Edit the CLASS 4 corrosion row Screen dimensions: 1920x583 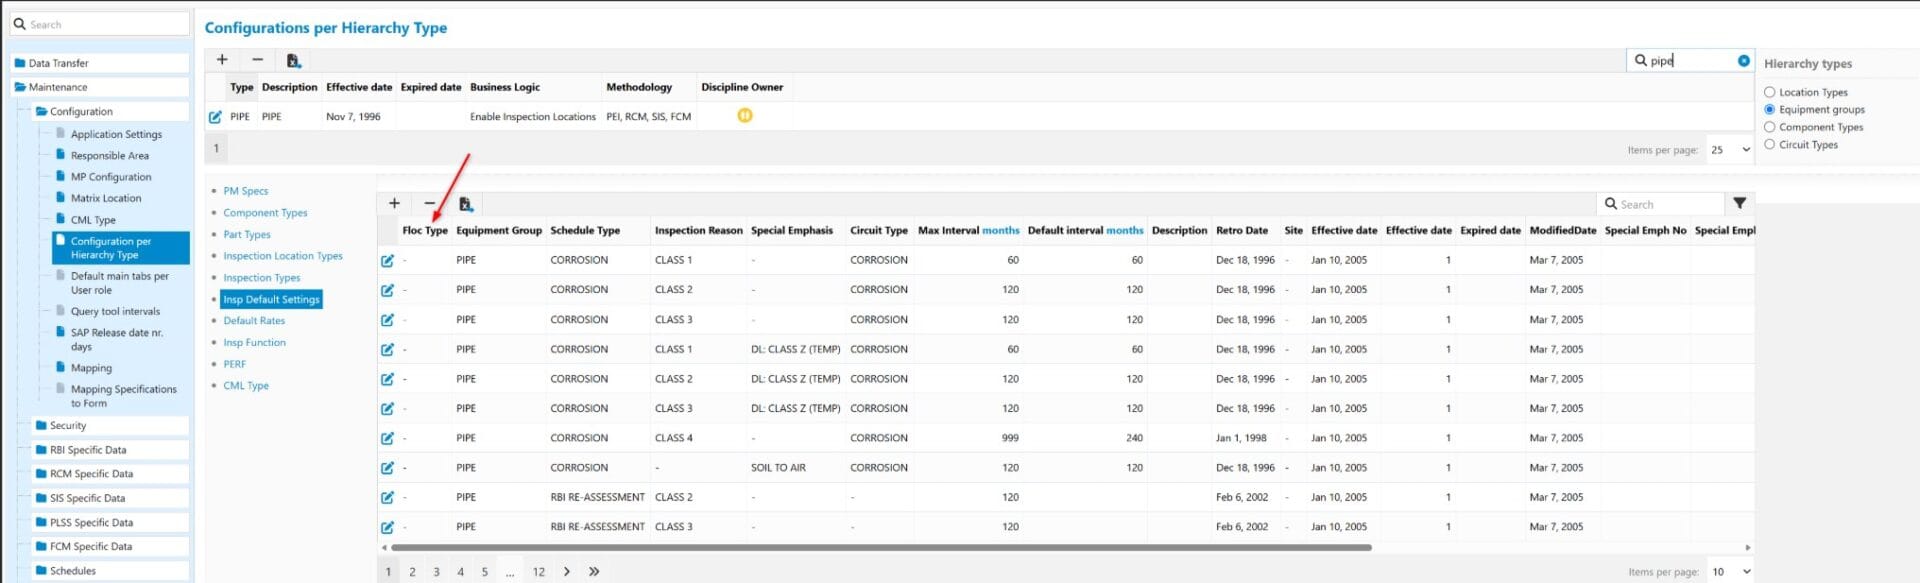(x=387, y=438)
